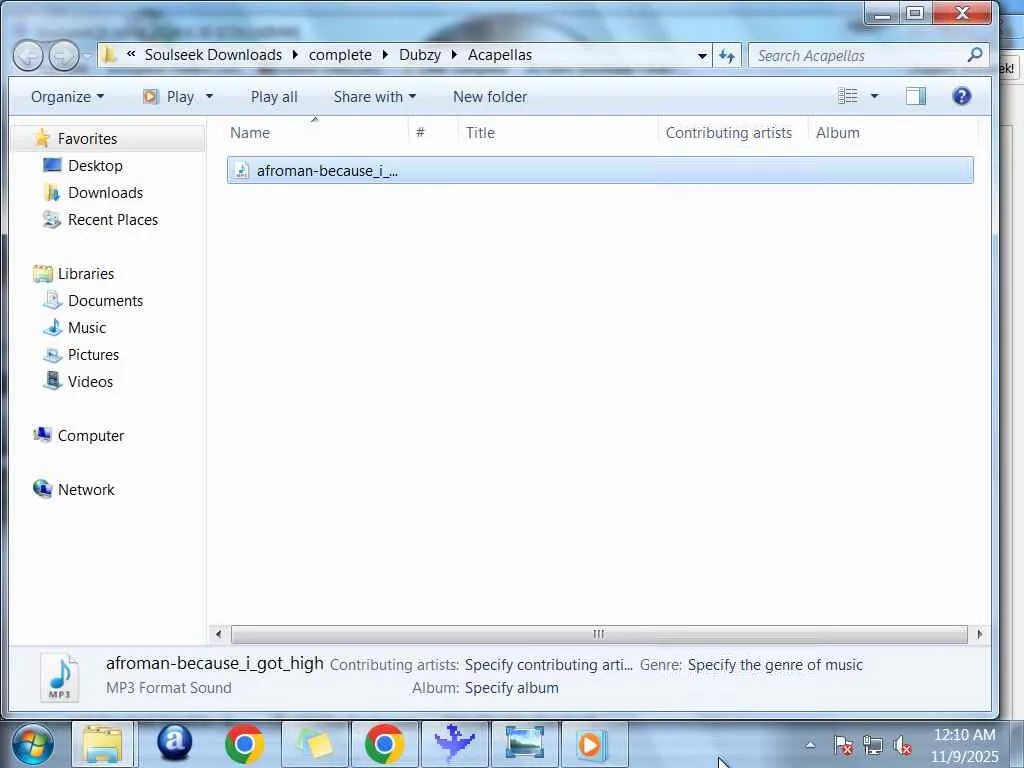Image resolution: width=1024 pixels, height=768 pixels.
Task: Expand the arrow after Soulseek Downloads
Action: pyautogui.click(x=295, y=55)
